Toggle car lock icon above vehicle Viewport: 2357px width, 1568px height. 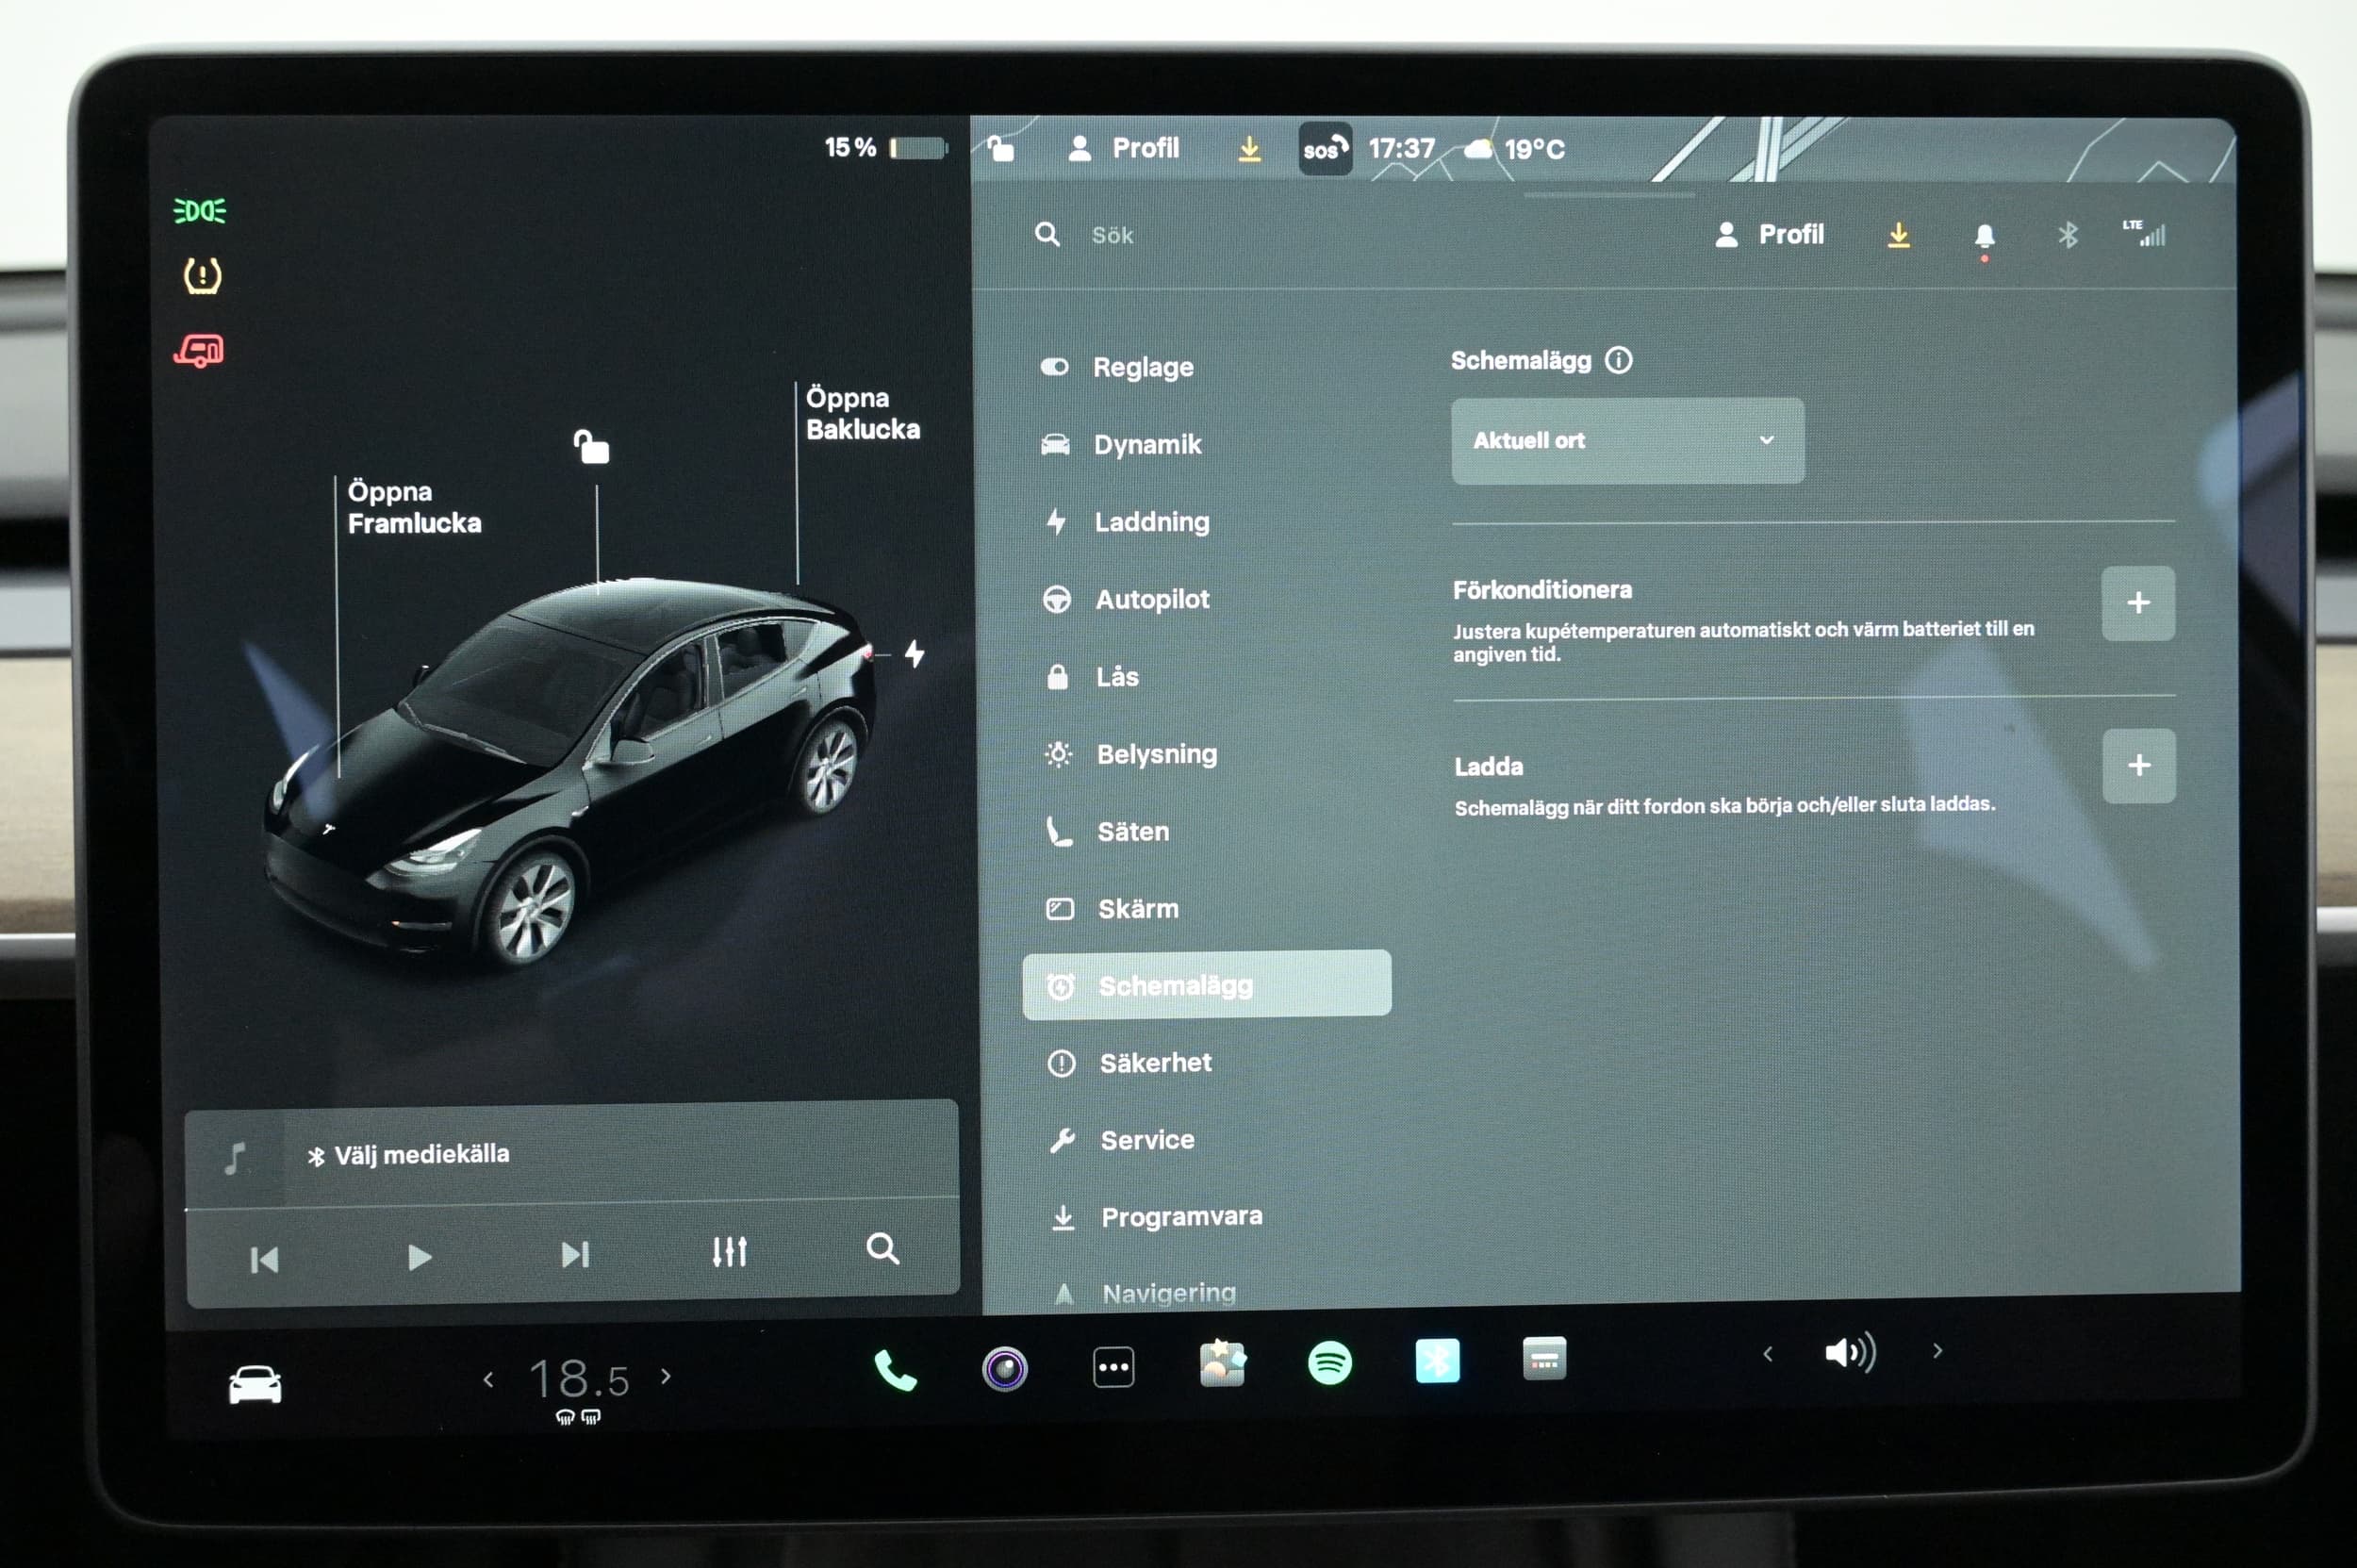pyautogui.click(x=591, y=447)
